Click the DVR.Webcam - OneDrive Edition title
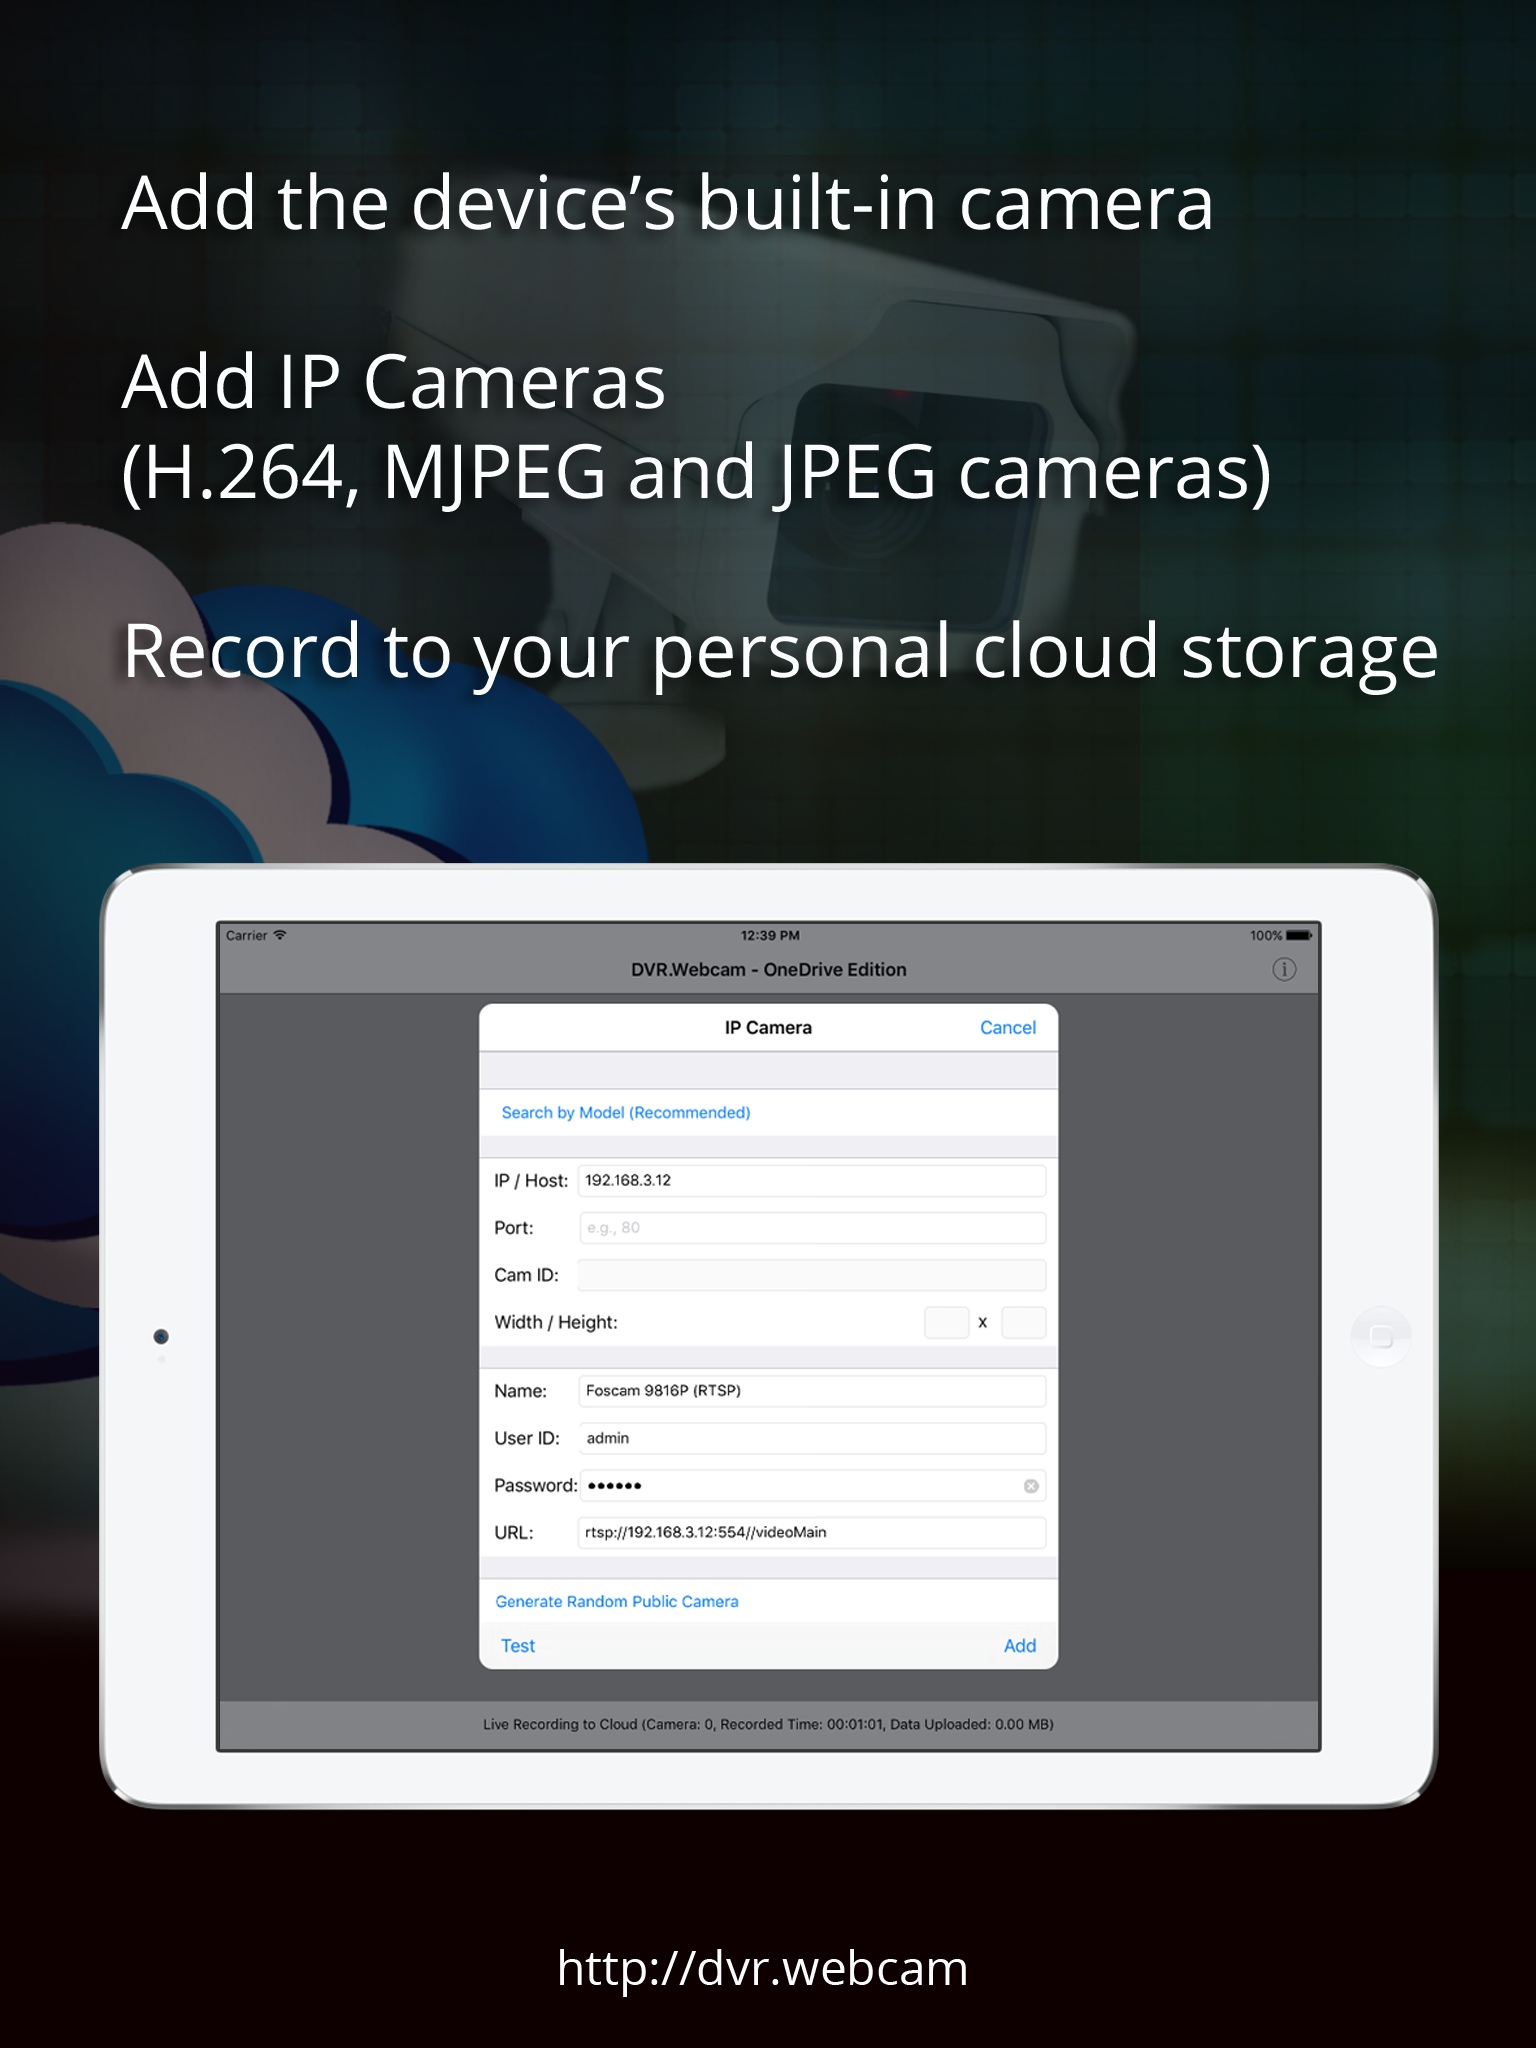The height and width of the screenshot is (2048, 1536). (x=768, y=969)
